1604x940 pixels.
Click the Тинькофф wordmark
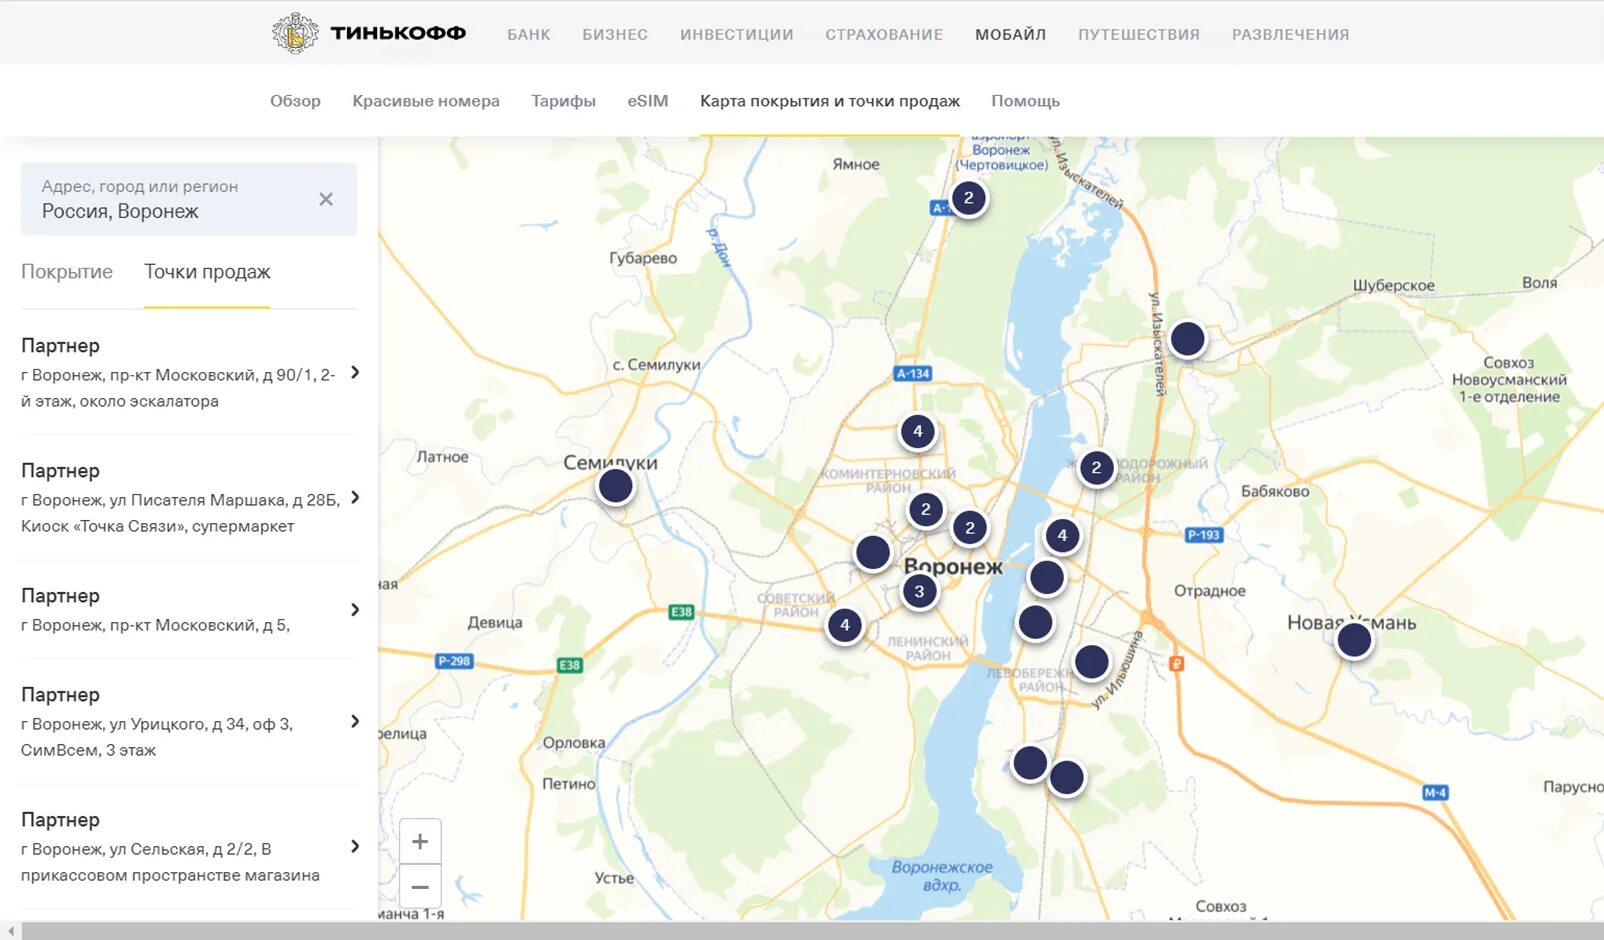coord(398,33)
